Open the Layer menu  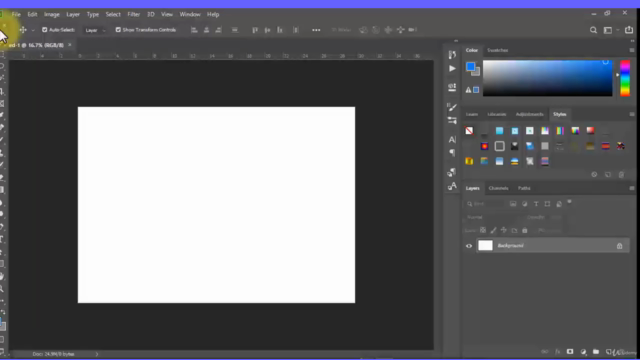[x=73, y=14]
